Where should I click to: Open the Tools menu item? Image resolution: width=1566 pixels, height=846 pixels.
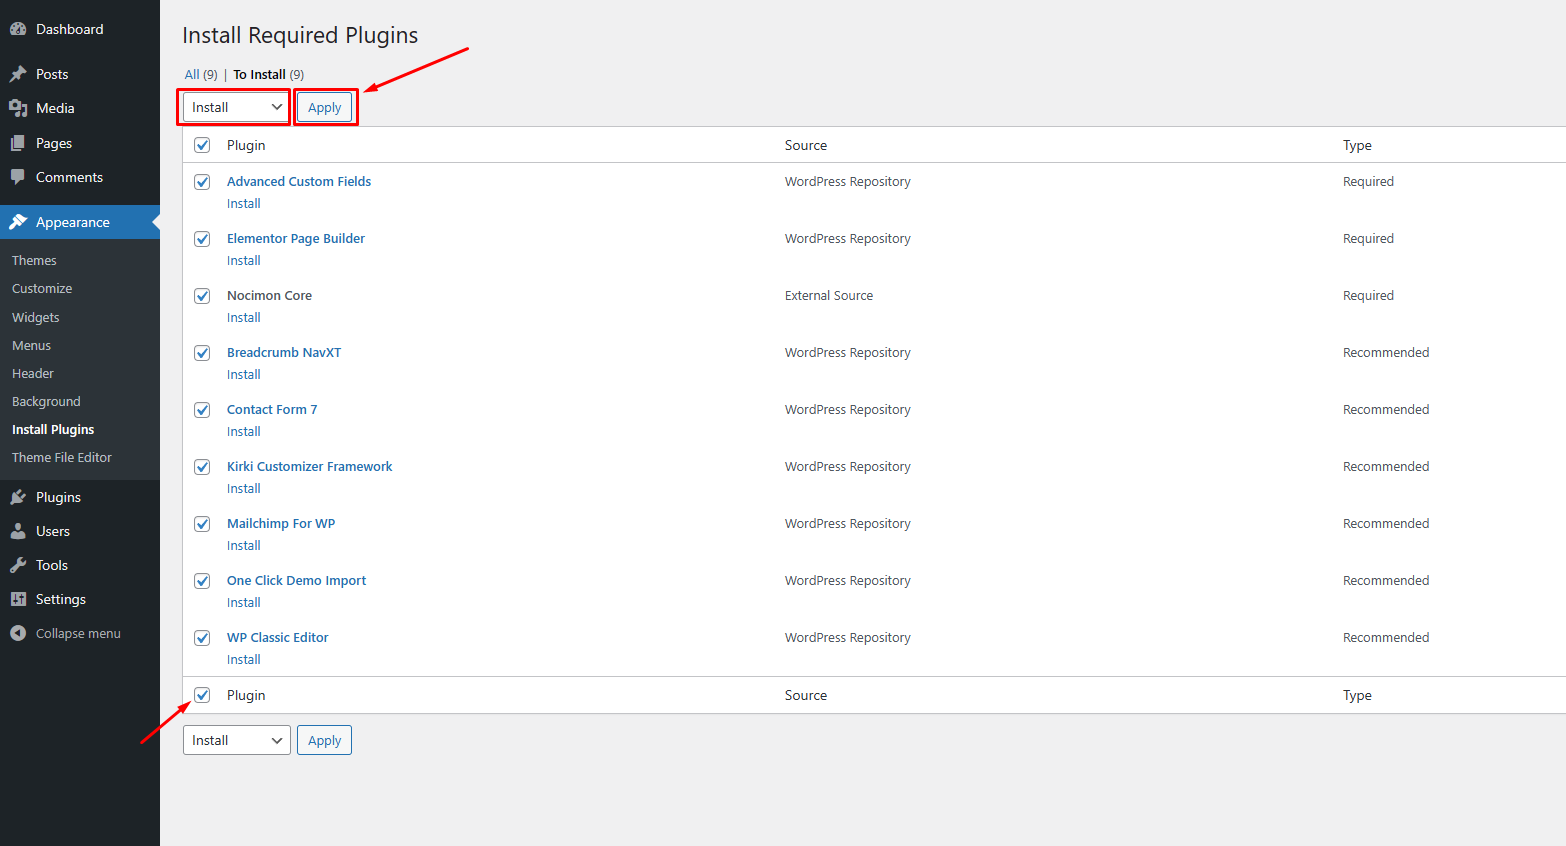click(x=80, y=565)
